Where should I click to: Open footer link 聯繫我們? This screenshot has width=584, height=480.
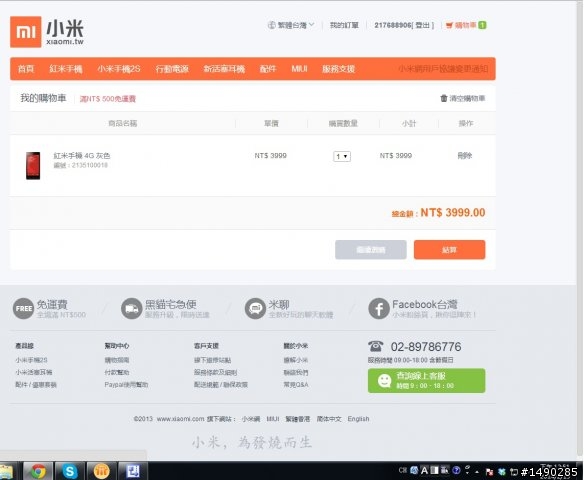296,372
